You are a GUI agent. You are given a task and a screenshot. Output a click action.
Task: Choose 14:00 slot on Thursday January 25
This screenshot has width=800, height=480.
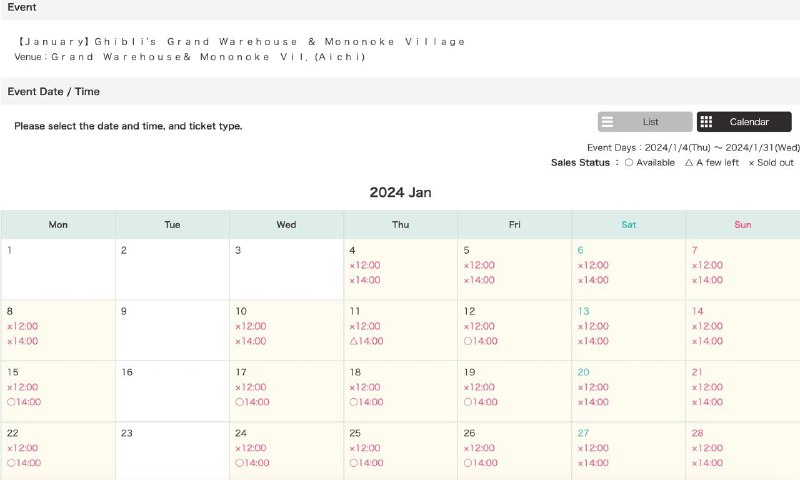click(x=366, y=463)
